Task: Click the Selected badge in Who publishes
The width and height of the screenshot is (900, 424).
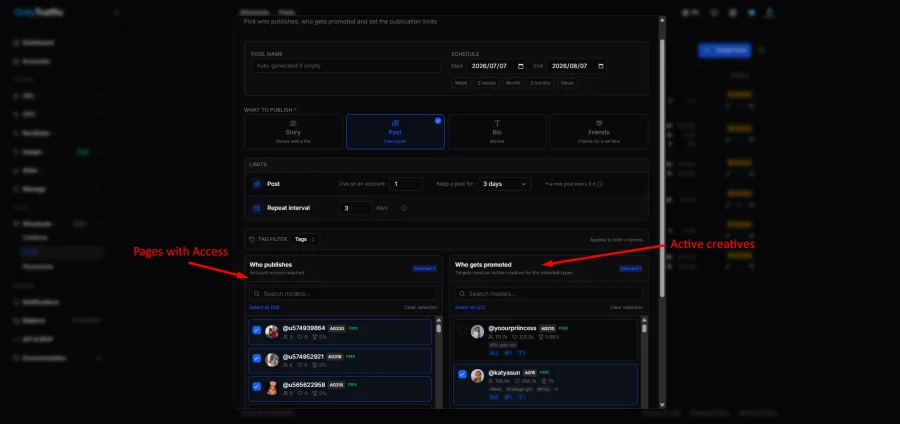Action: 424,268
